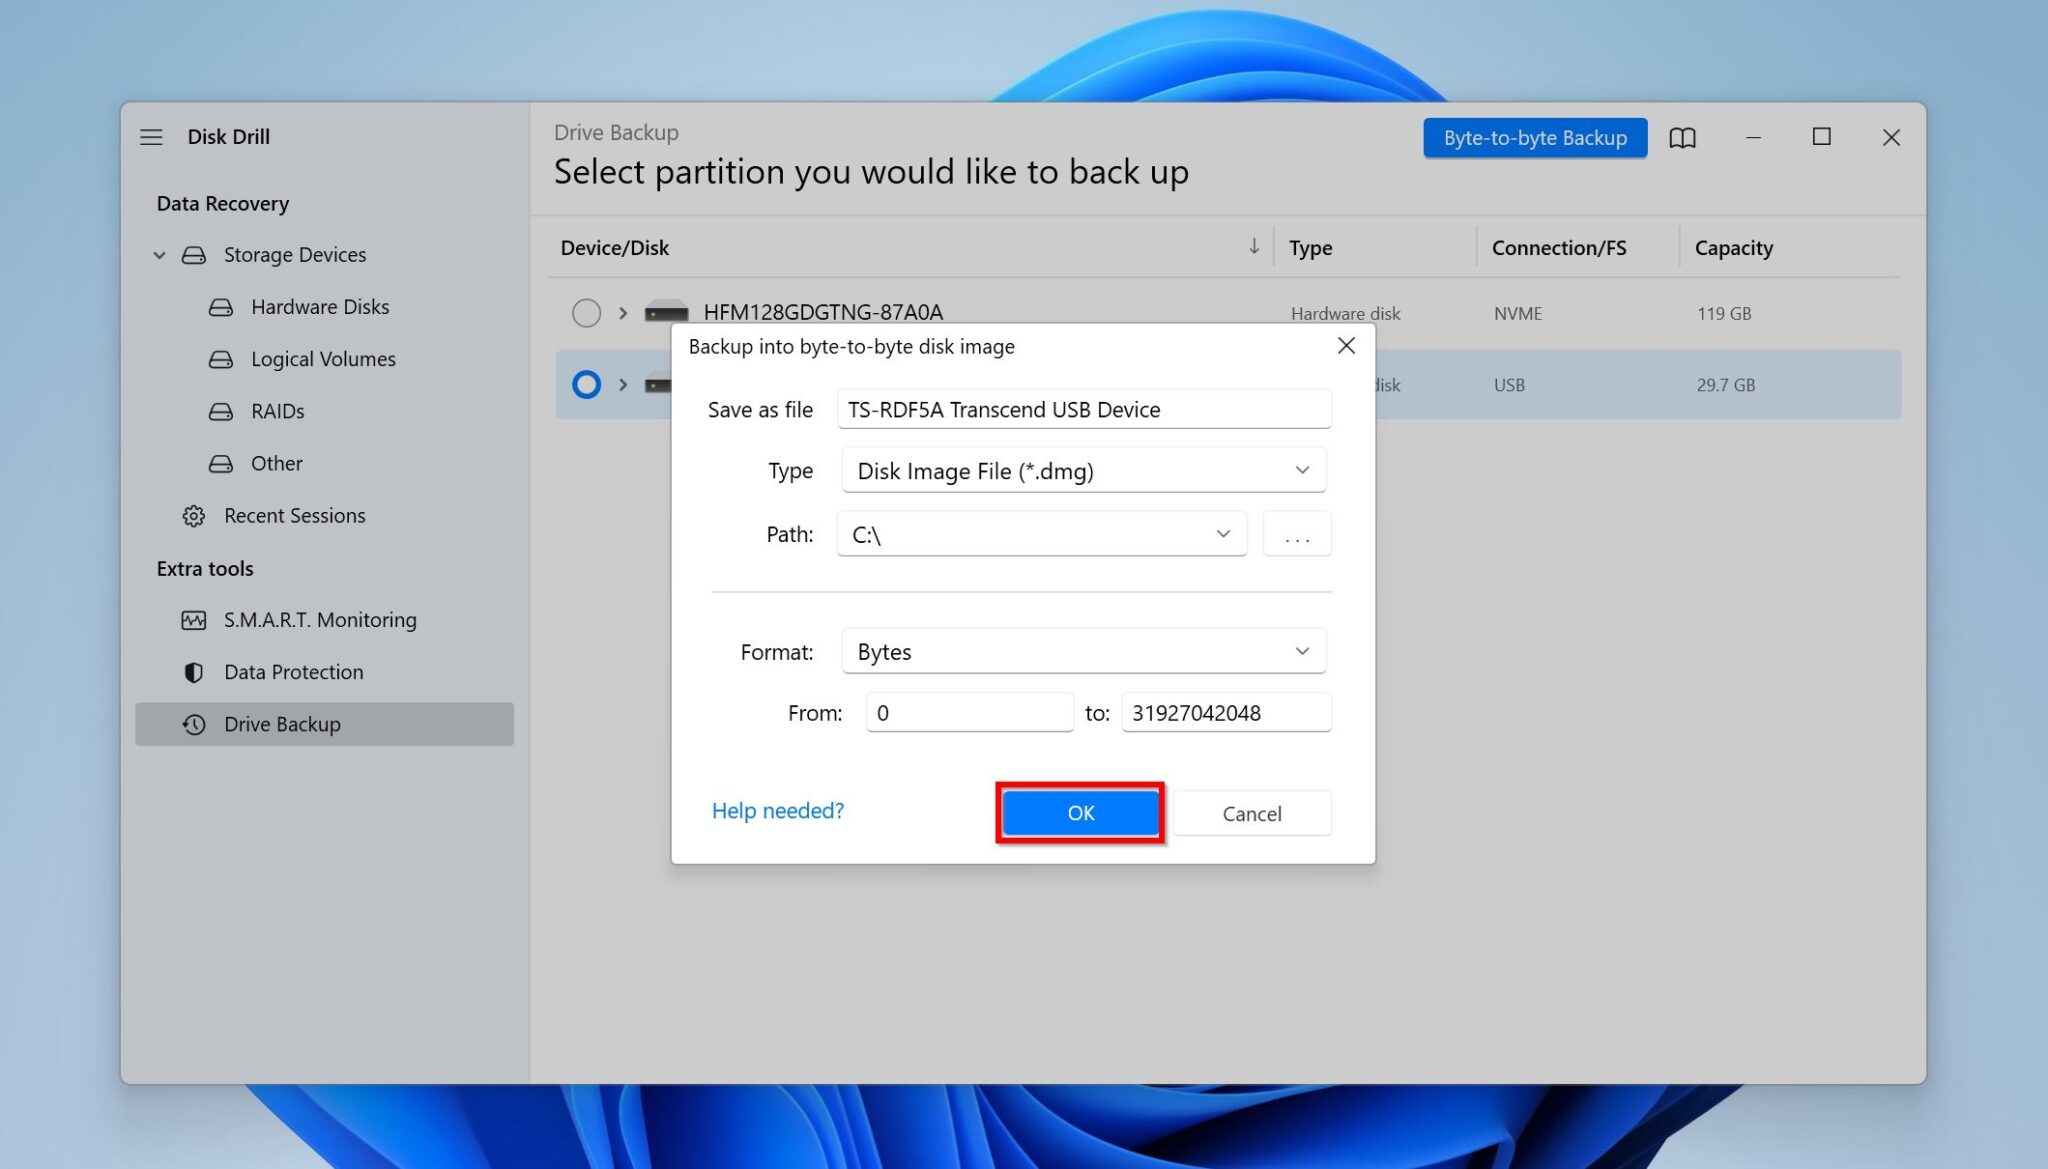This screenshot has height=1169, width=2048.
Task: Open the Format dropdown showing Bytes
Action: [1301, 651]
